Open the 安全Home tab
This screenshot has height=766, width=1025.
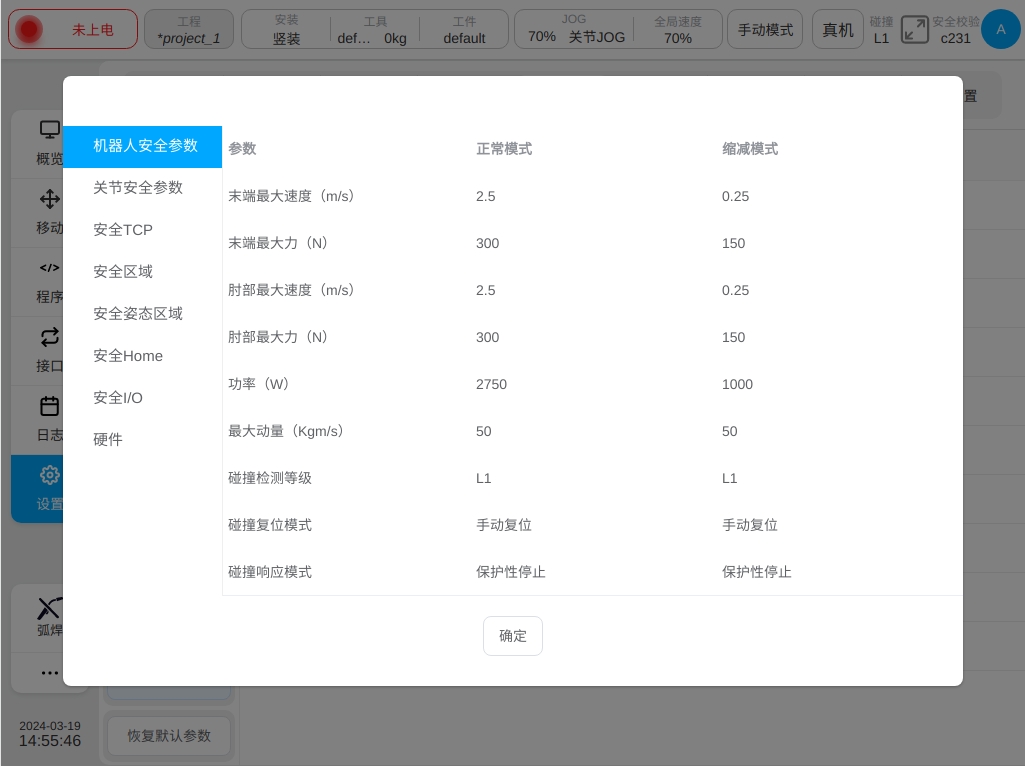pyautogui.click(x=128, y=356)
